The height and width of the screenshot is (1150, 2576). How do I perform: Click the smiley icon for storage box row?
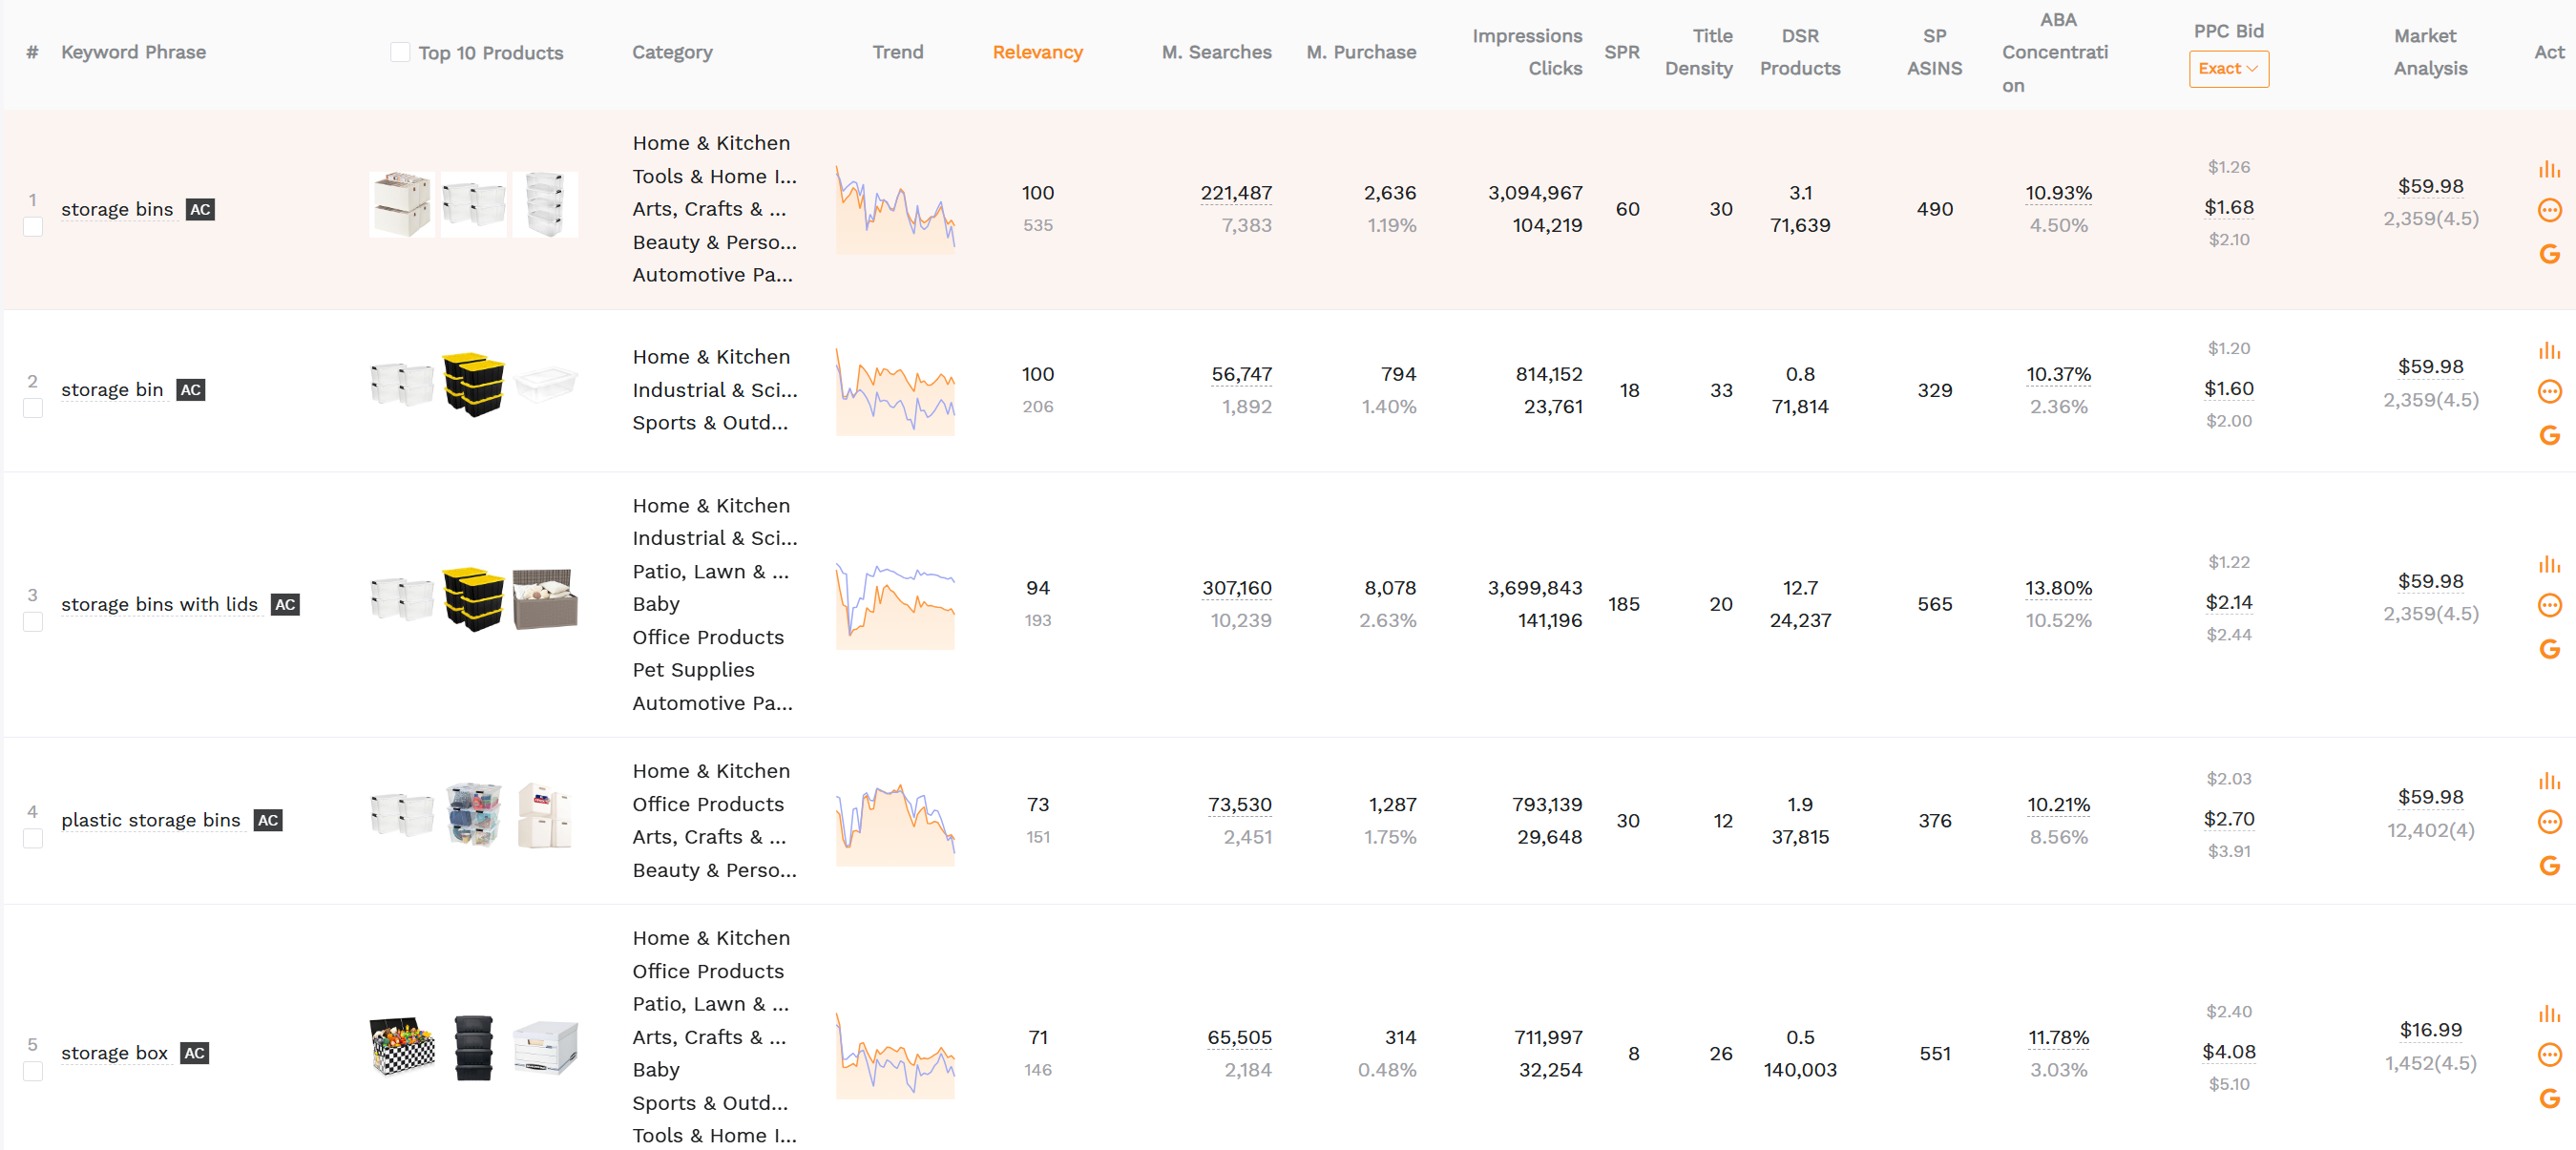[2550, 1053]
